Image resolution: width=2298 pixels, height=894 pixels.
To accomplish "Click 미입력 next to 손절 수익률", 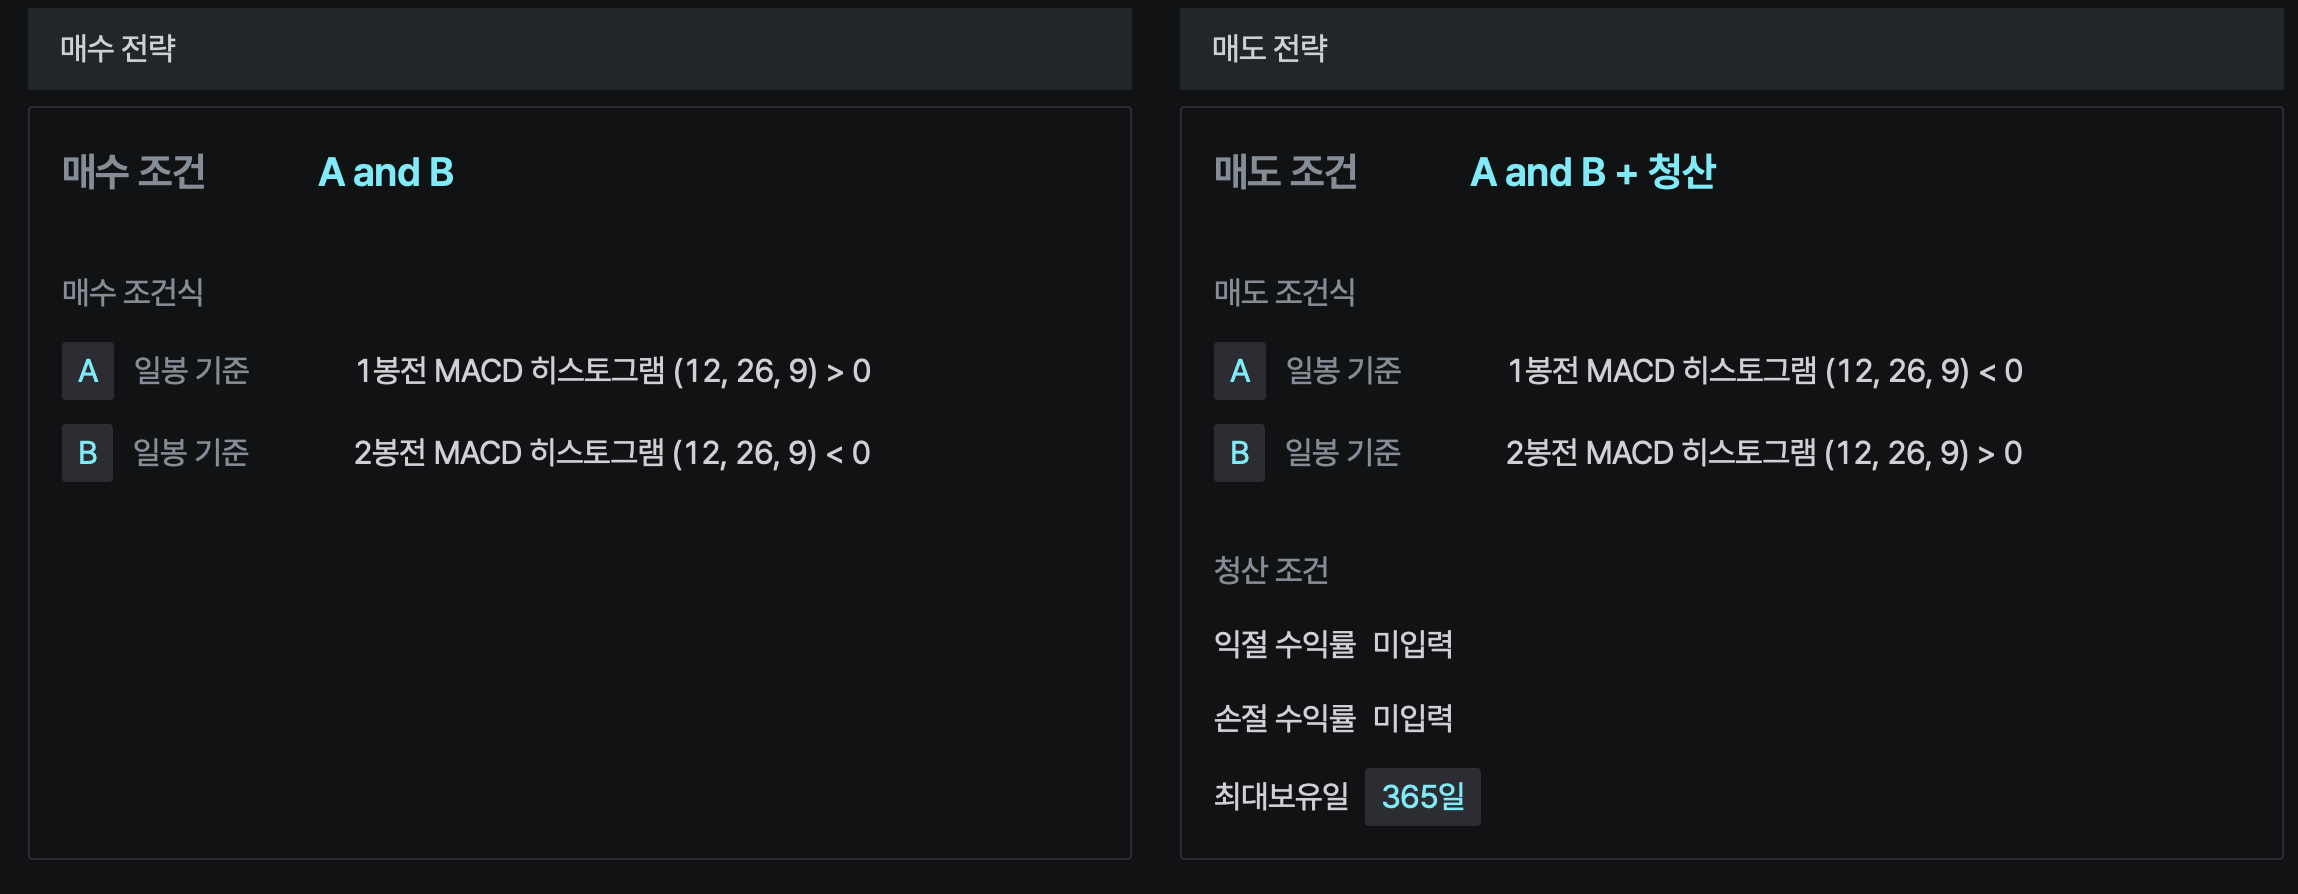I will (x=1412, y=718).
